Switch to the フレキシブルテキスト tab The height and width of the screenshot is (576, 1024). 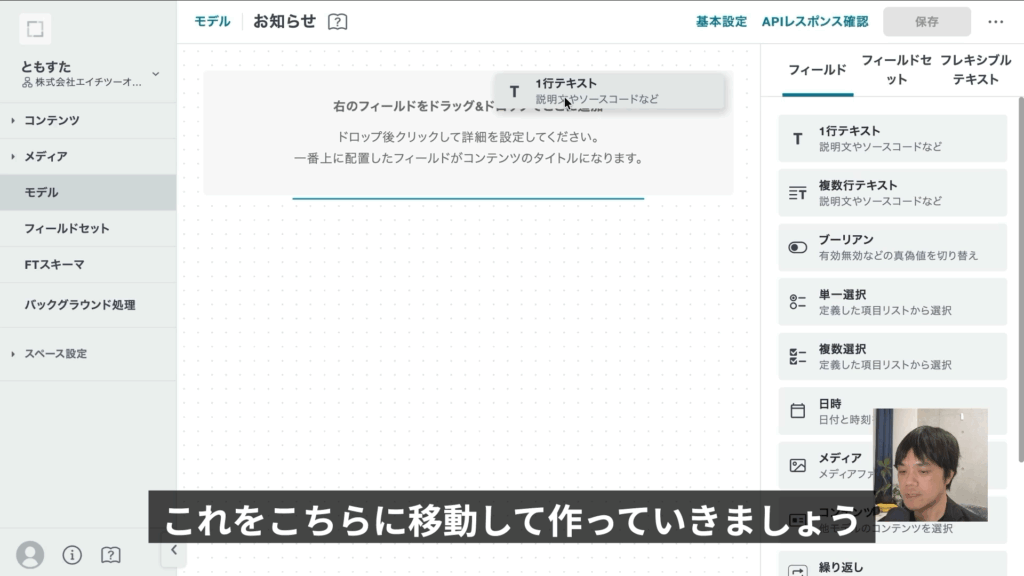(x=975, y=70)
